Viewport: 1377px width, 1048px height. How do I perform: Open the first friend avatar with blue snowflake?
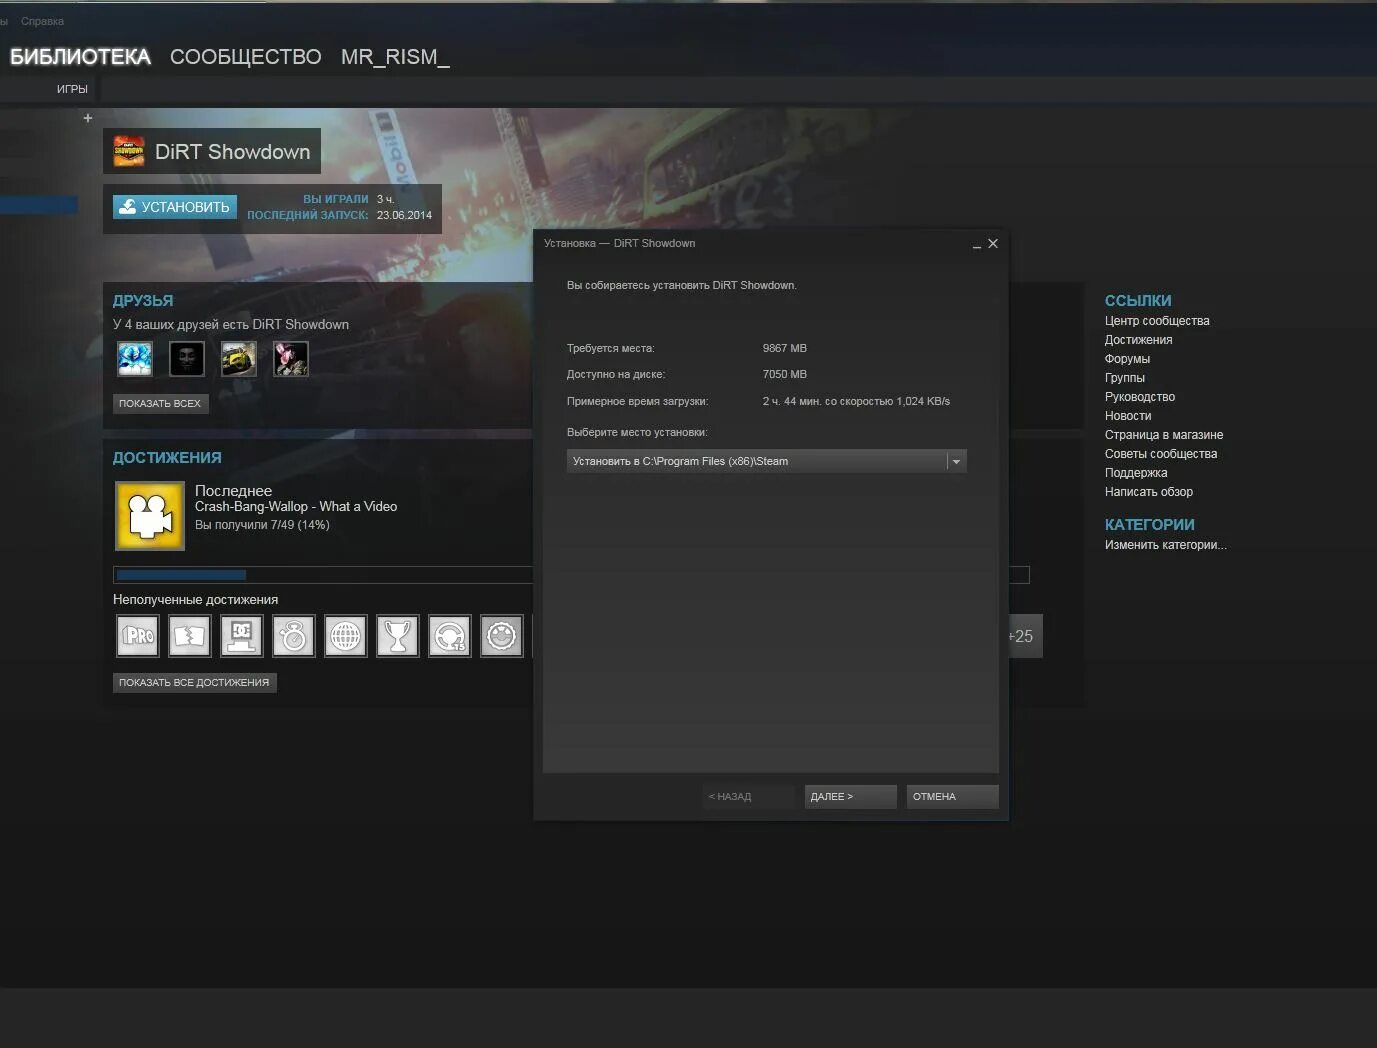135,359
